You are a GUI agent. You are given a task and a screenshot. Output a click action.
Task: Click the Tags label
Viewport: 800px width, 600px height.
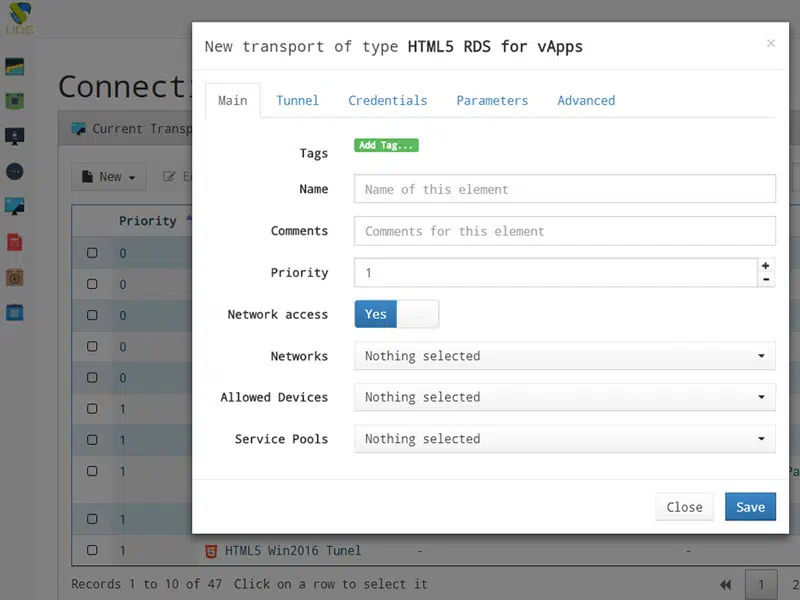[x=314, y=153]
